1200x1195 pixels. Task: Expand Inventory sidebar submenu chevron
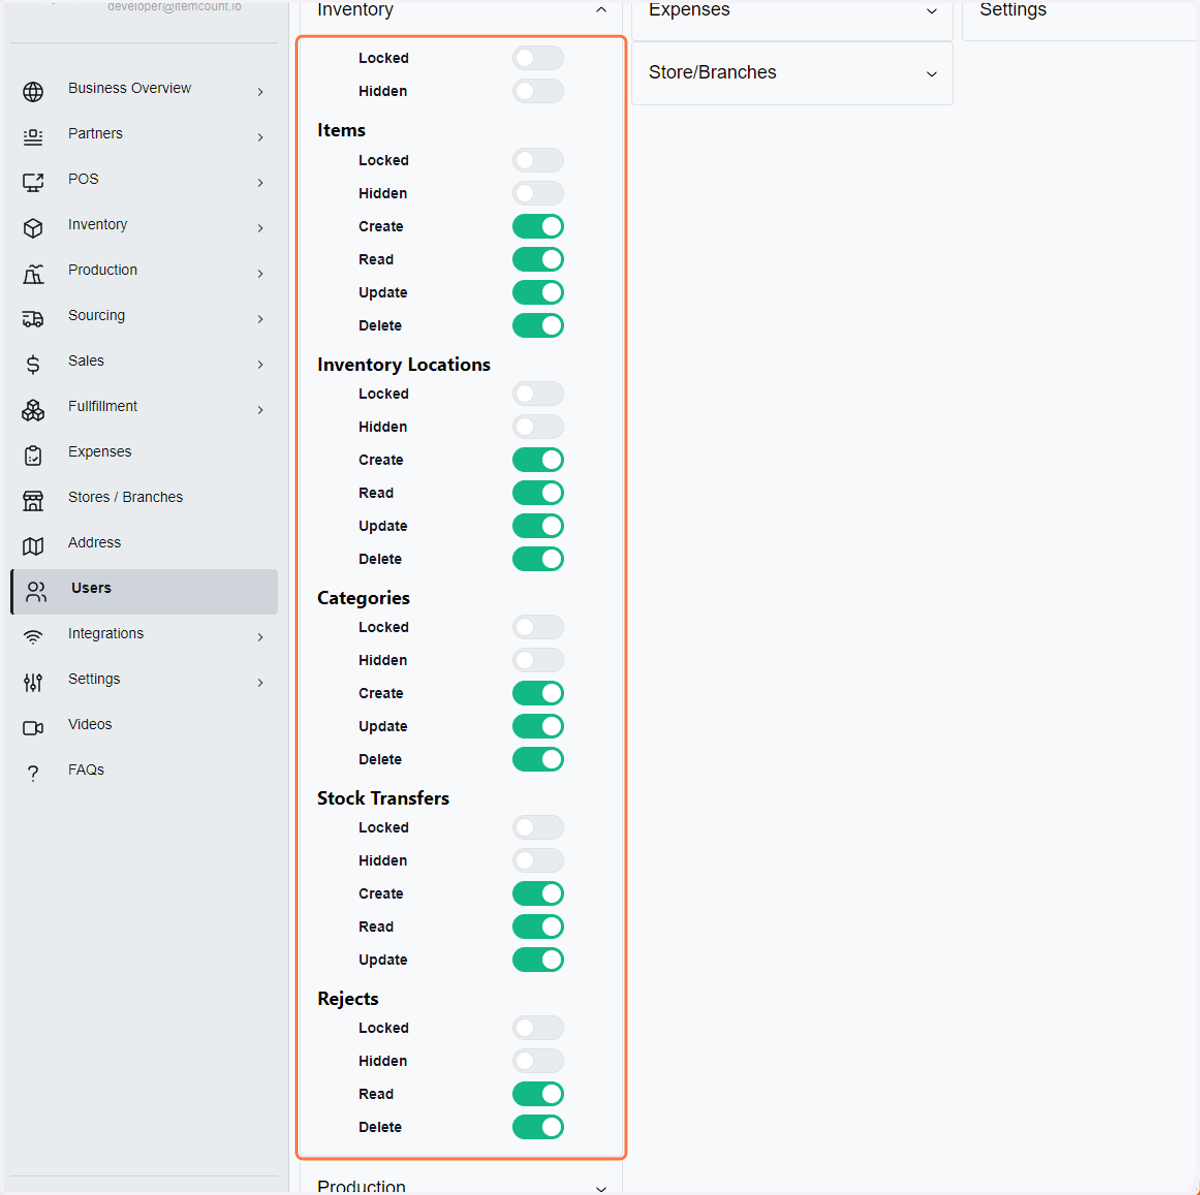(x=260, y=228)
